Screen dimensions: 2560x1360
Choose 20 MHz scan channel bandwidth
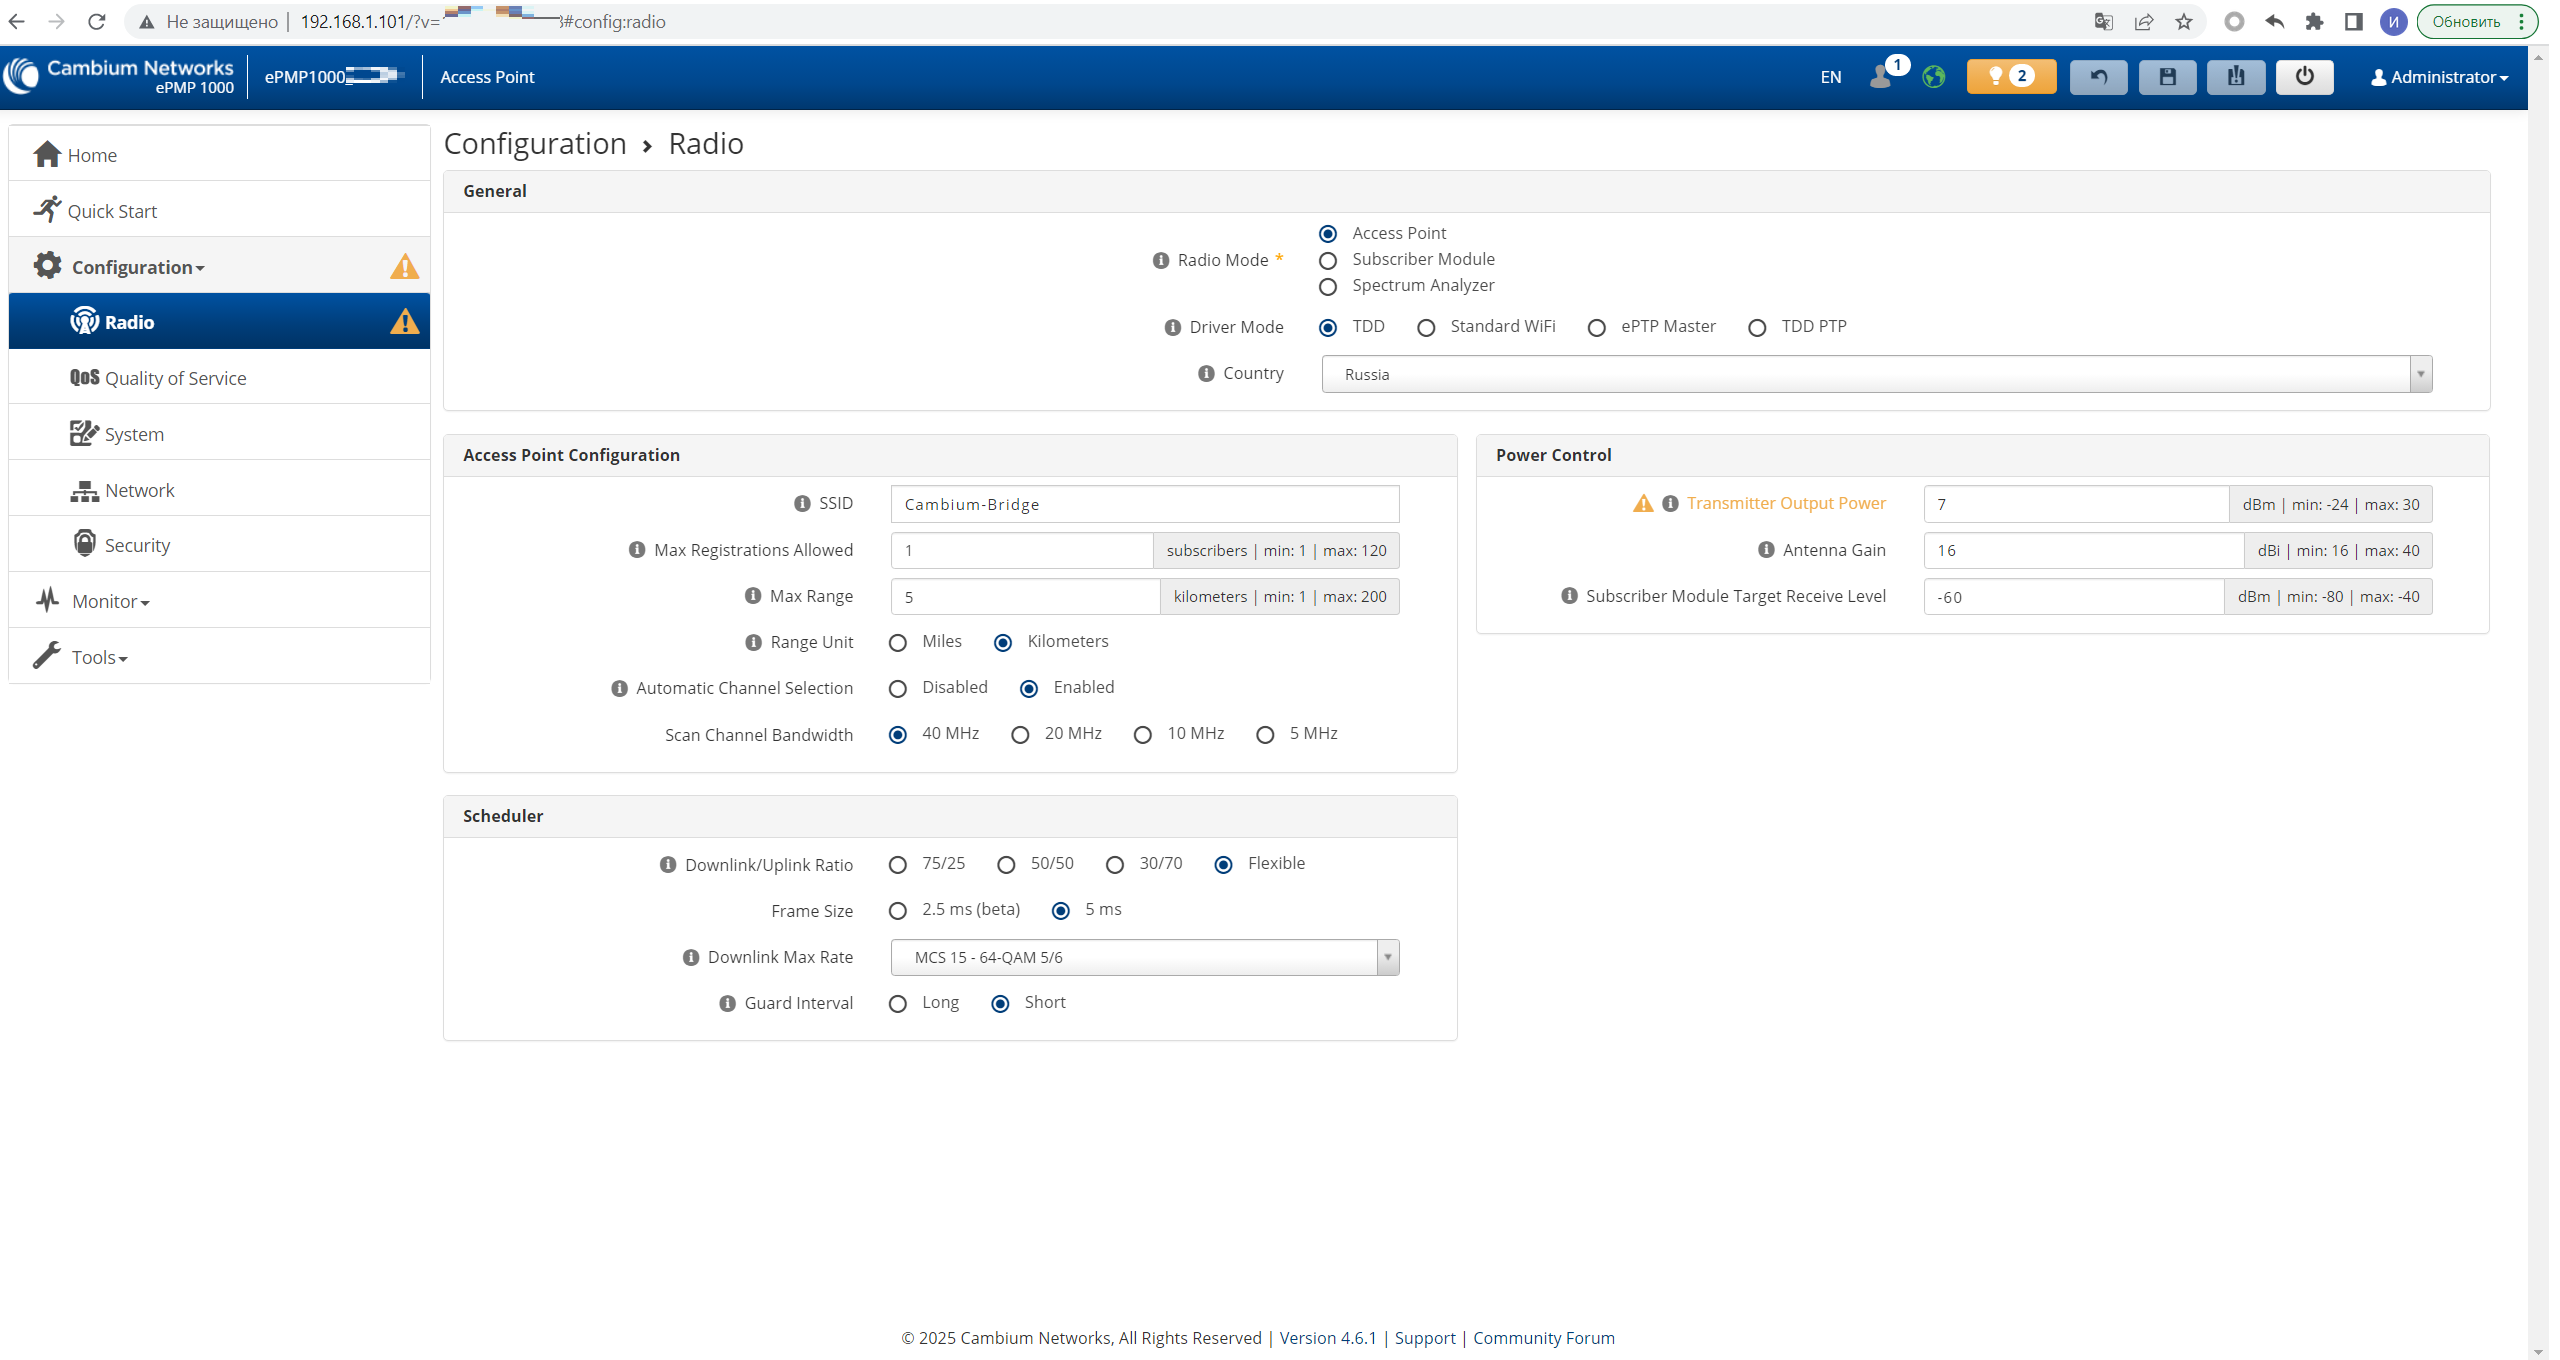pos(1020,735)
